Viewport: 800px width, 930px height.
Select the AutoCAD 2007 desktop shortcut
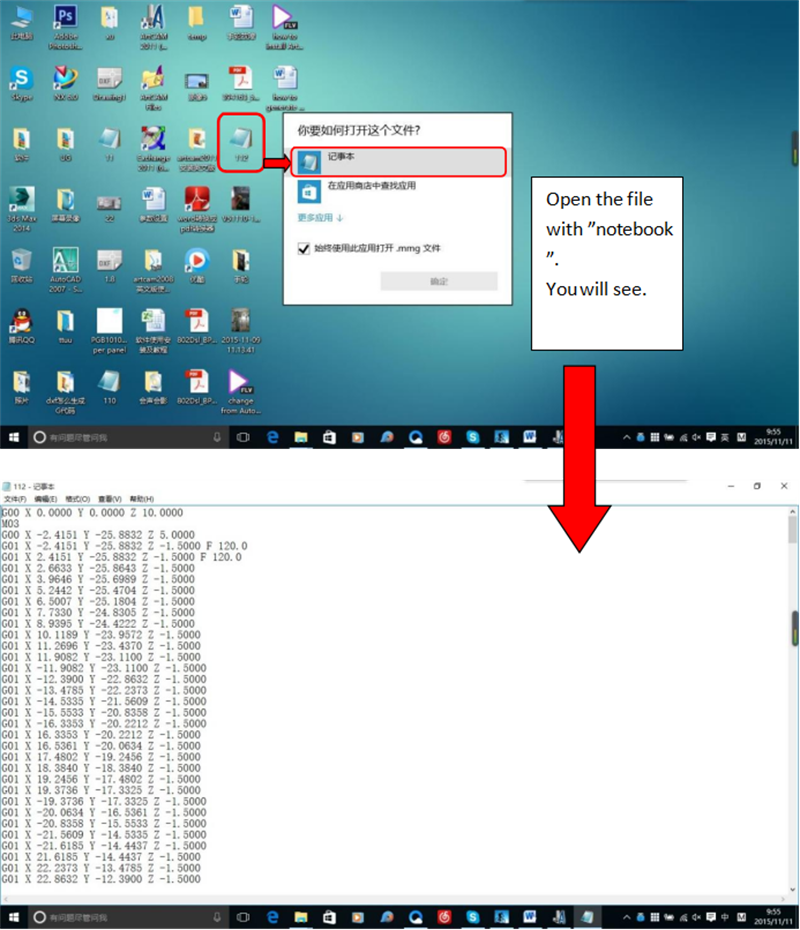[x=65, y=263]
